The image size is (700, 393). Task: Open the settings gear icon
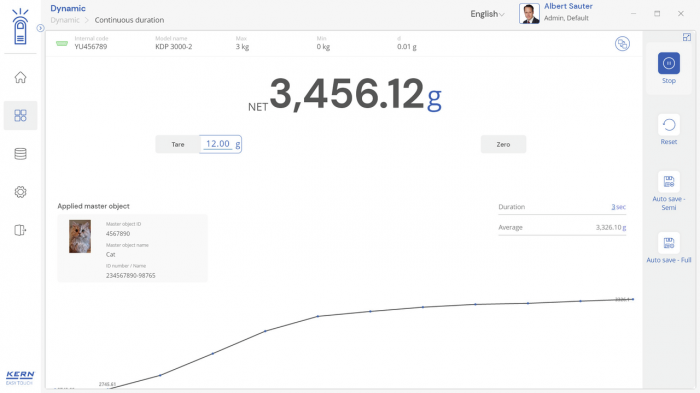(20, 192)
